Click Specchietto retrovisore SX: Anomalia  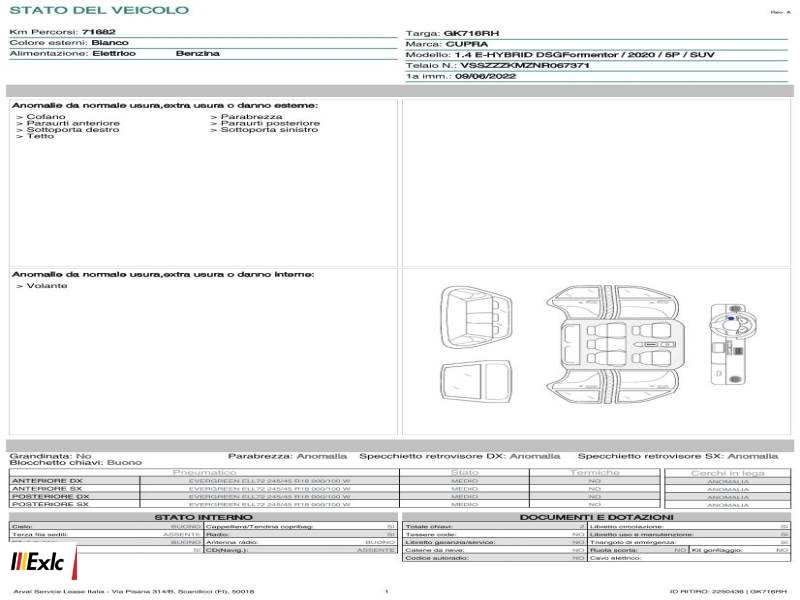(678, 456)
